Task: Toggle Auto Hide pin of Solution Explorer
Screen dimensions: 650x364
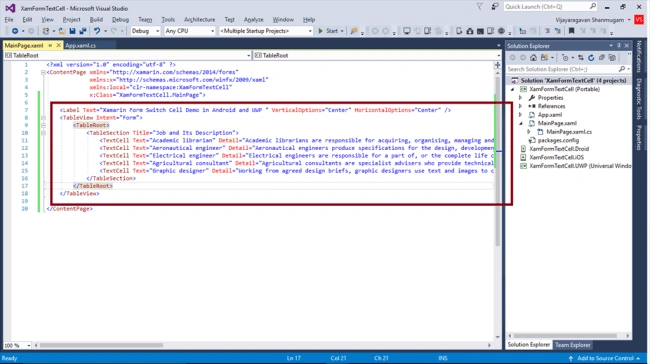Action: [619, 46]
